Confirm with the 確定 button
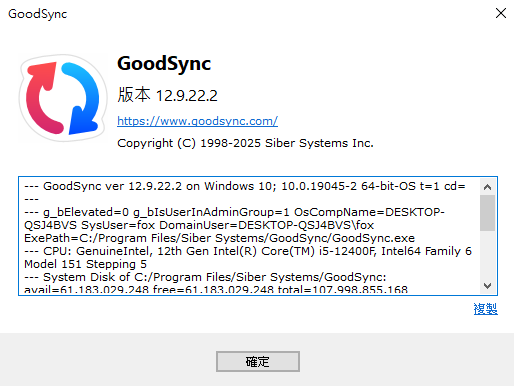Viewport: 514px width, 386px height. tap(258, 361)
